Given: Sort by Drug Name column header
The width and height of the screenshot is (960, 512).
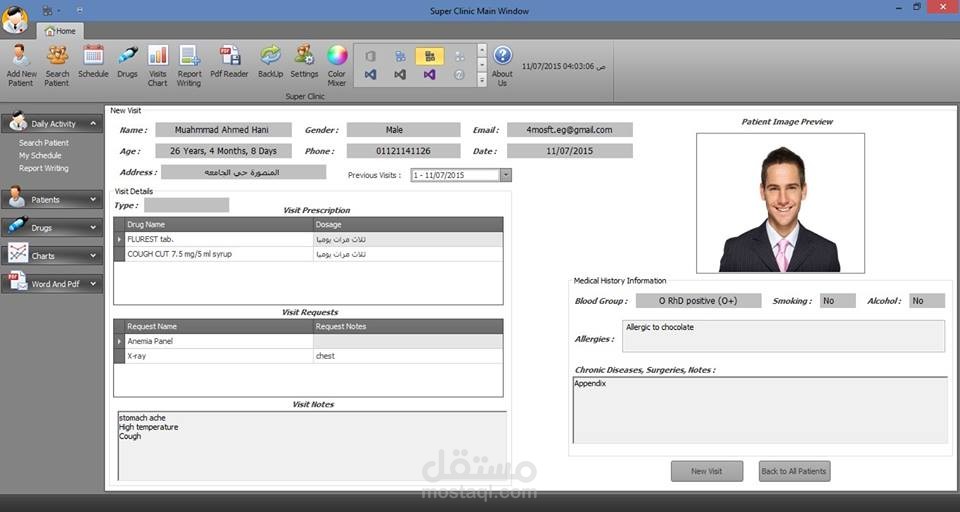Looking at the screenshot, I should [219, 224].
